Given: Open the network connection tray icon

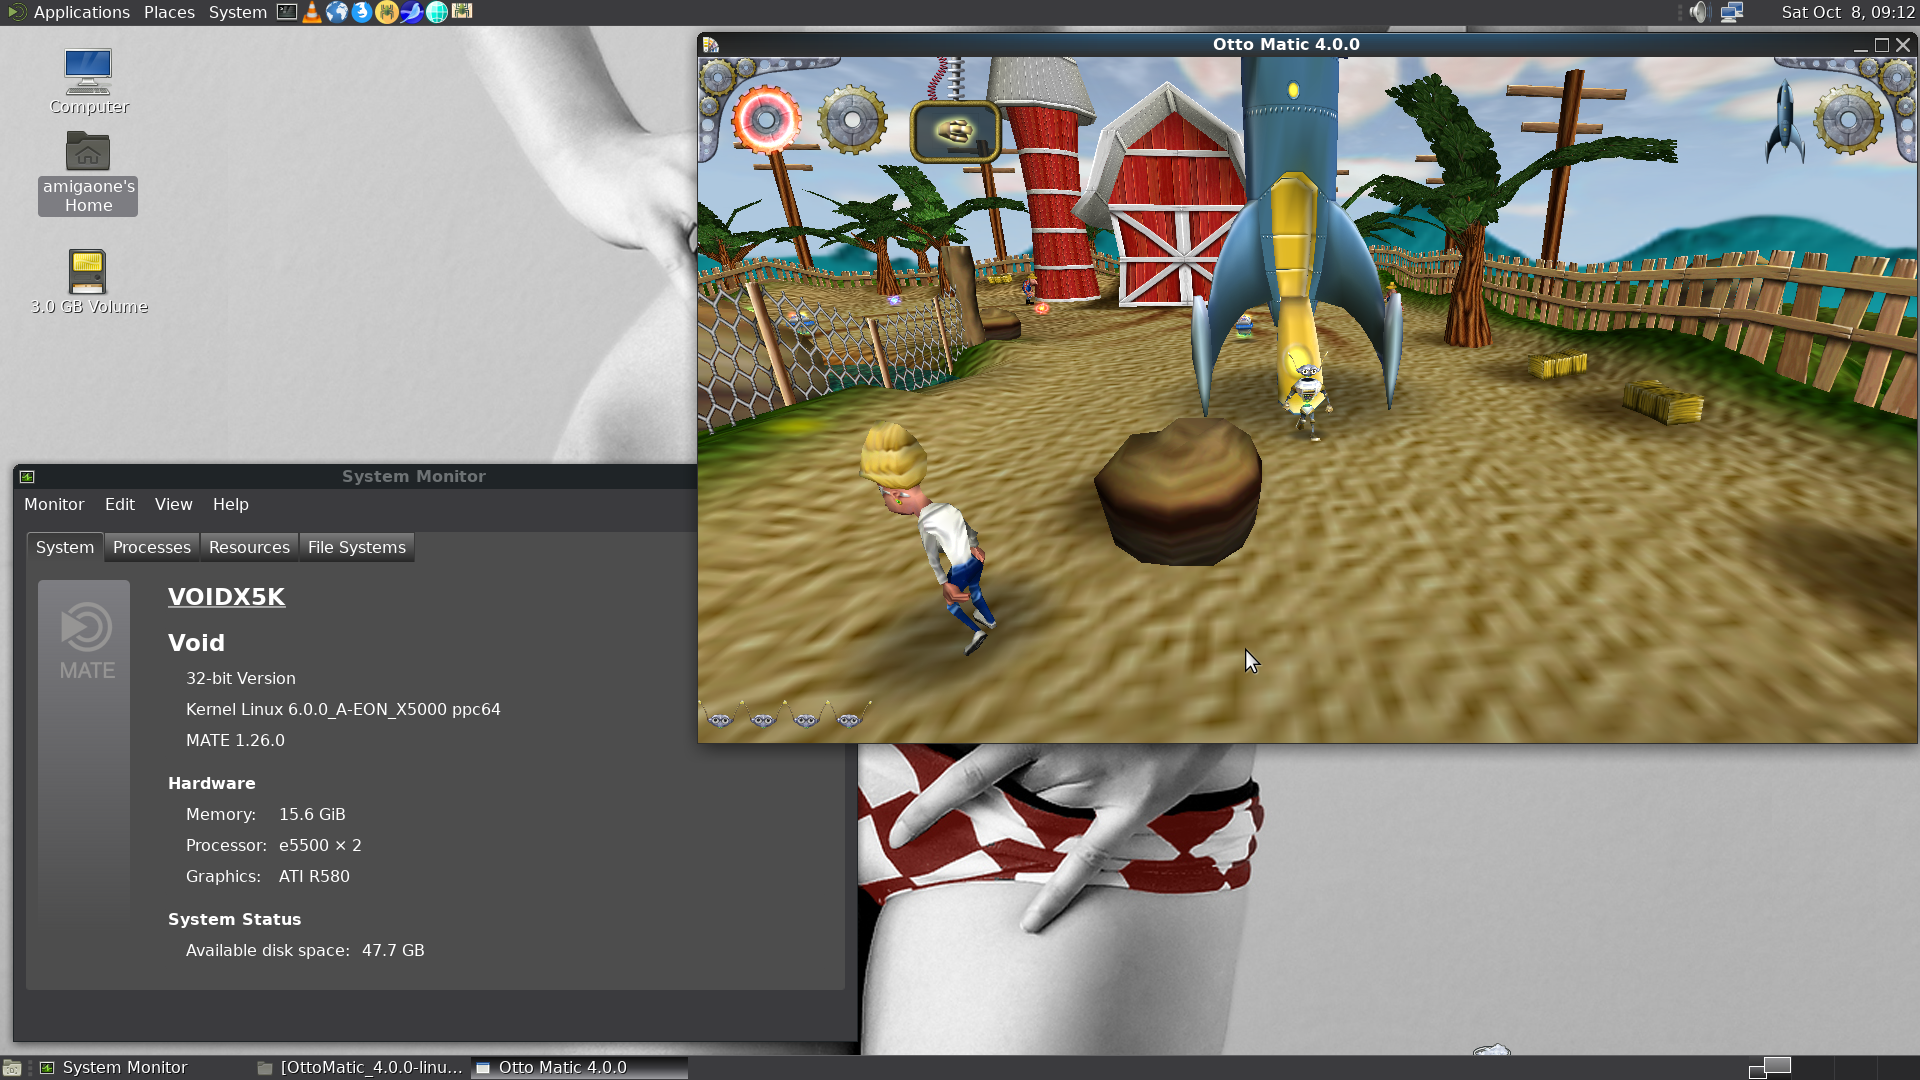Looking at the screenshot, I should coord(1732,12).
